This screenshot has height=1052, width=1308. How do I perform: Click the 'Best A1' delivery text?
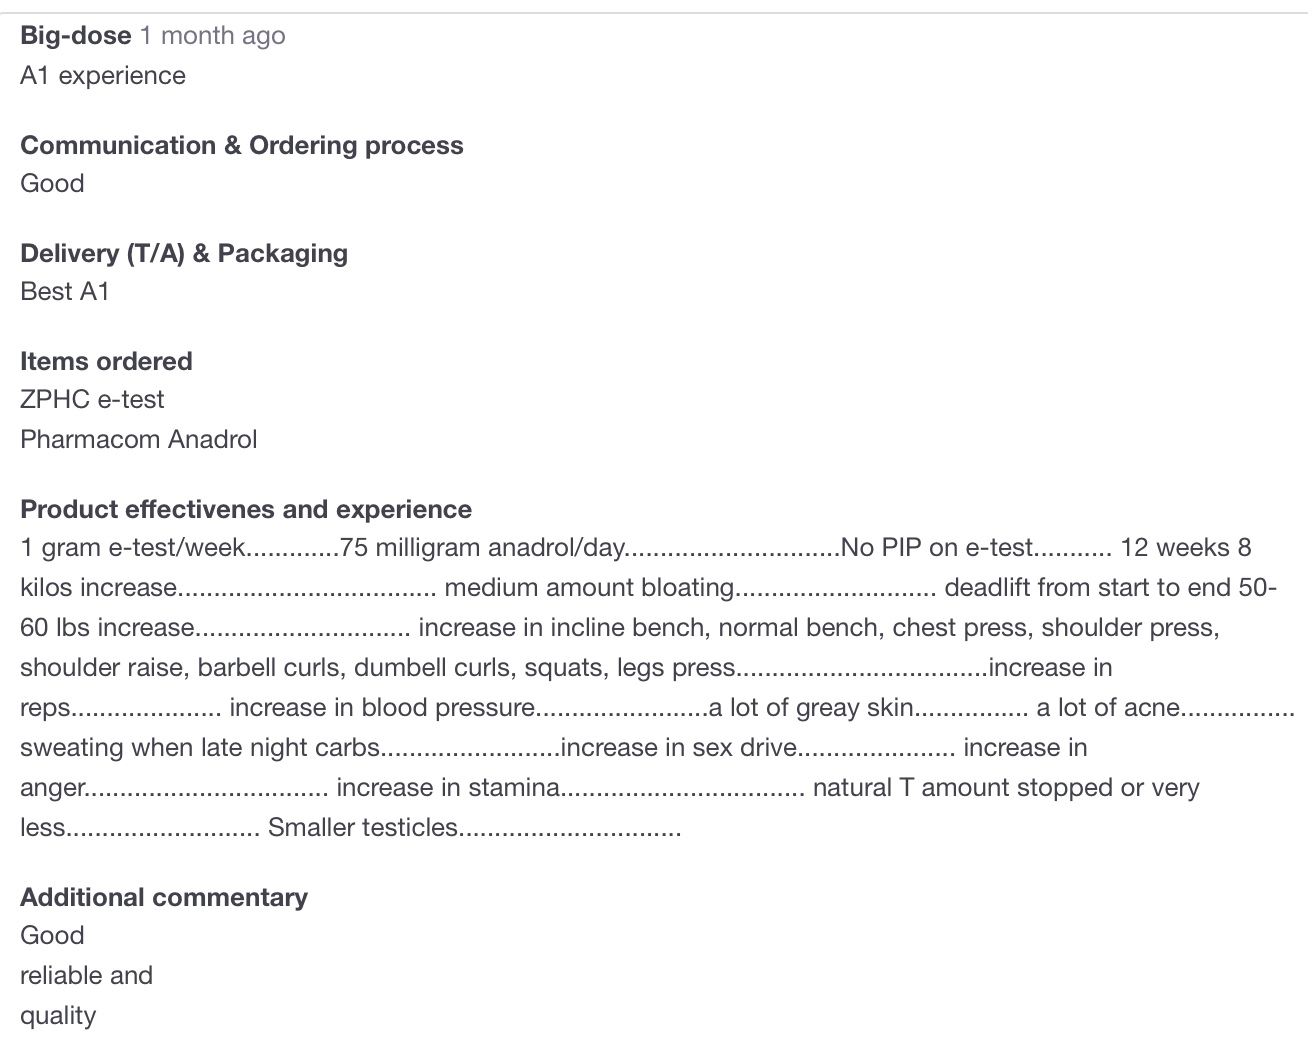coord(65,292)
